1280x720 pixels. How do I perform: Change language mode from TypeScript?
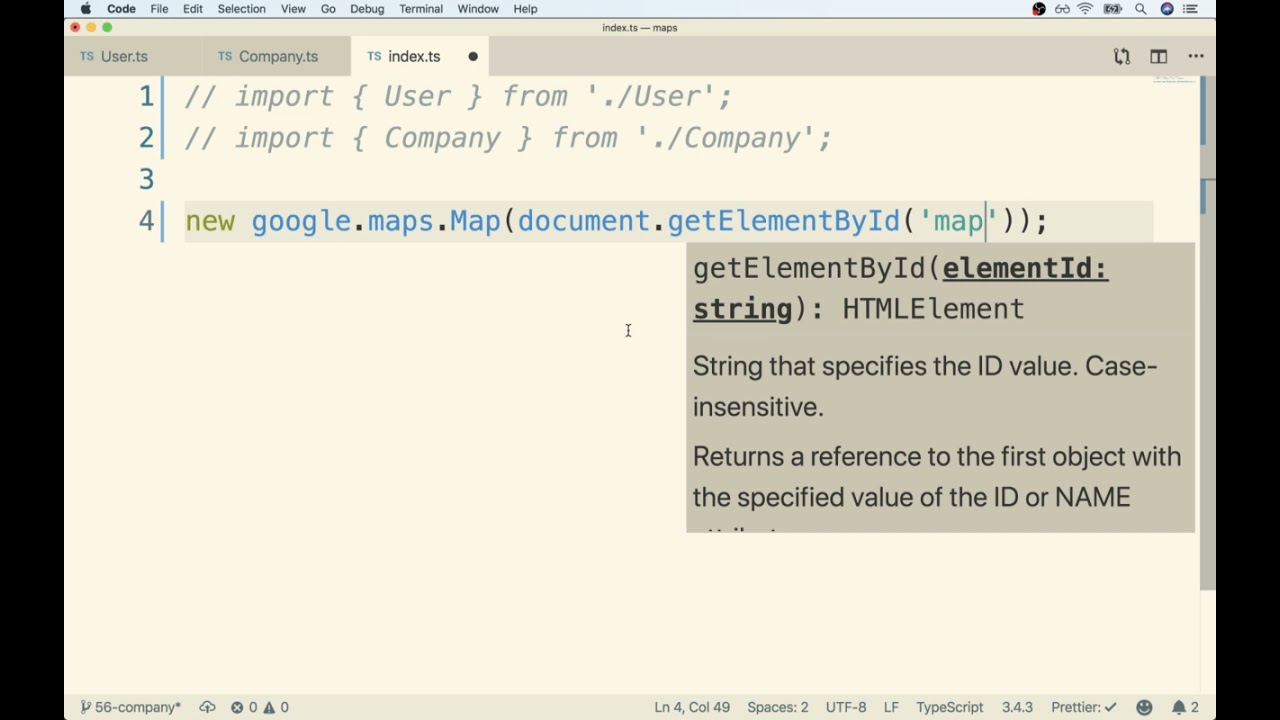click(949, 707)
